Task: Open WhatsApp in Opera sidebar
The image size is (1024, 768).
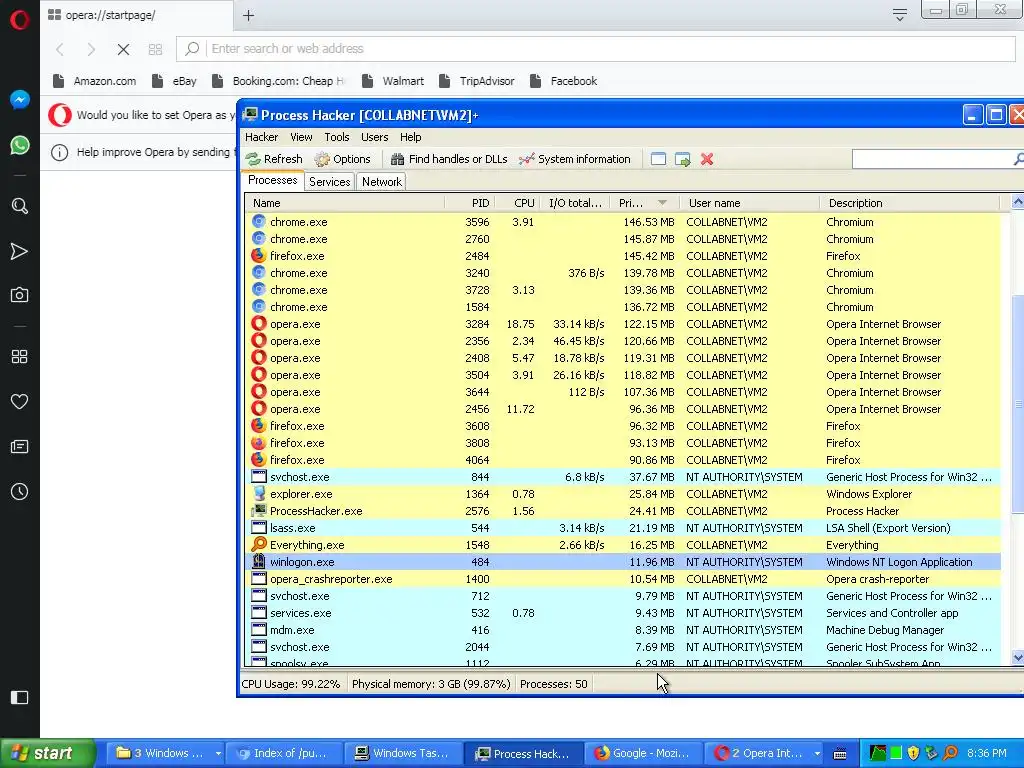Action: (20, 145)
